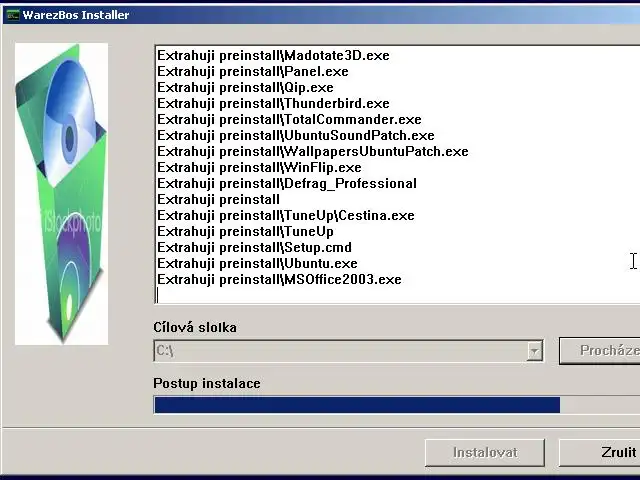Open the Cílová složka C:\ dropdown arrow
This screenshot has width=640, height=480.
(534, 351)
